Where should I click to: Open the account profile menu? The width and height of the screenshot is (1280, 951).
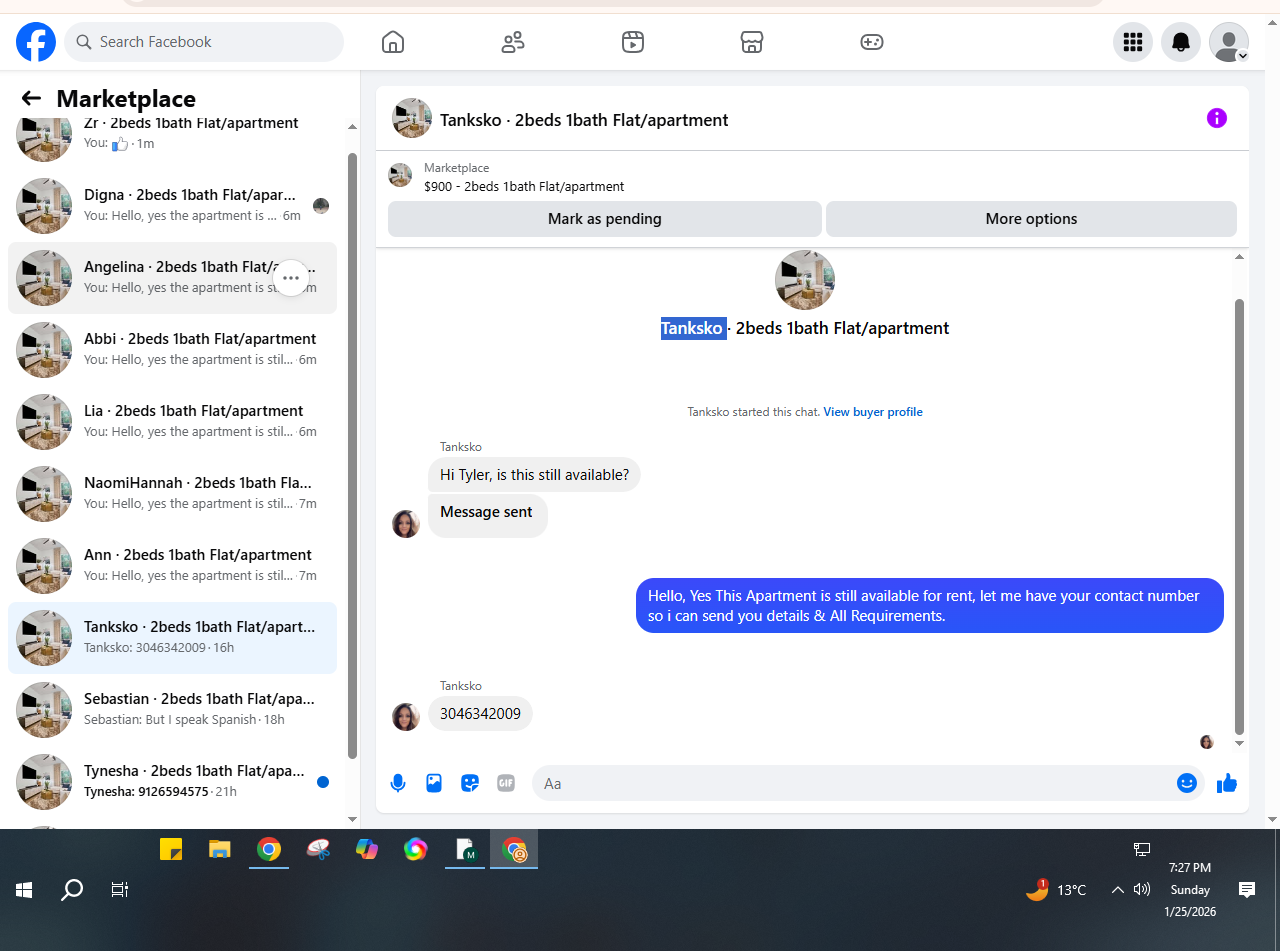coord(1229,42)
